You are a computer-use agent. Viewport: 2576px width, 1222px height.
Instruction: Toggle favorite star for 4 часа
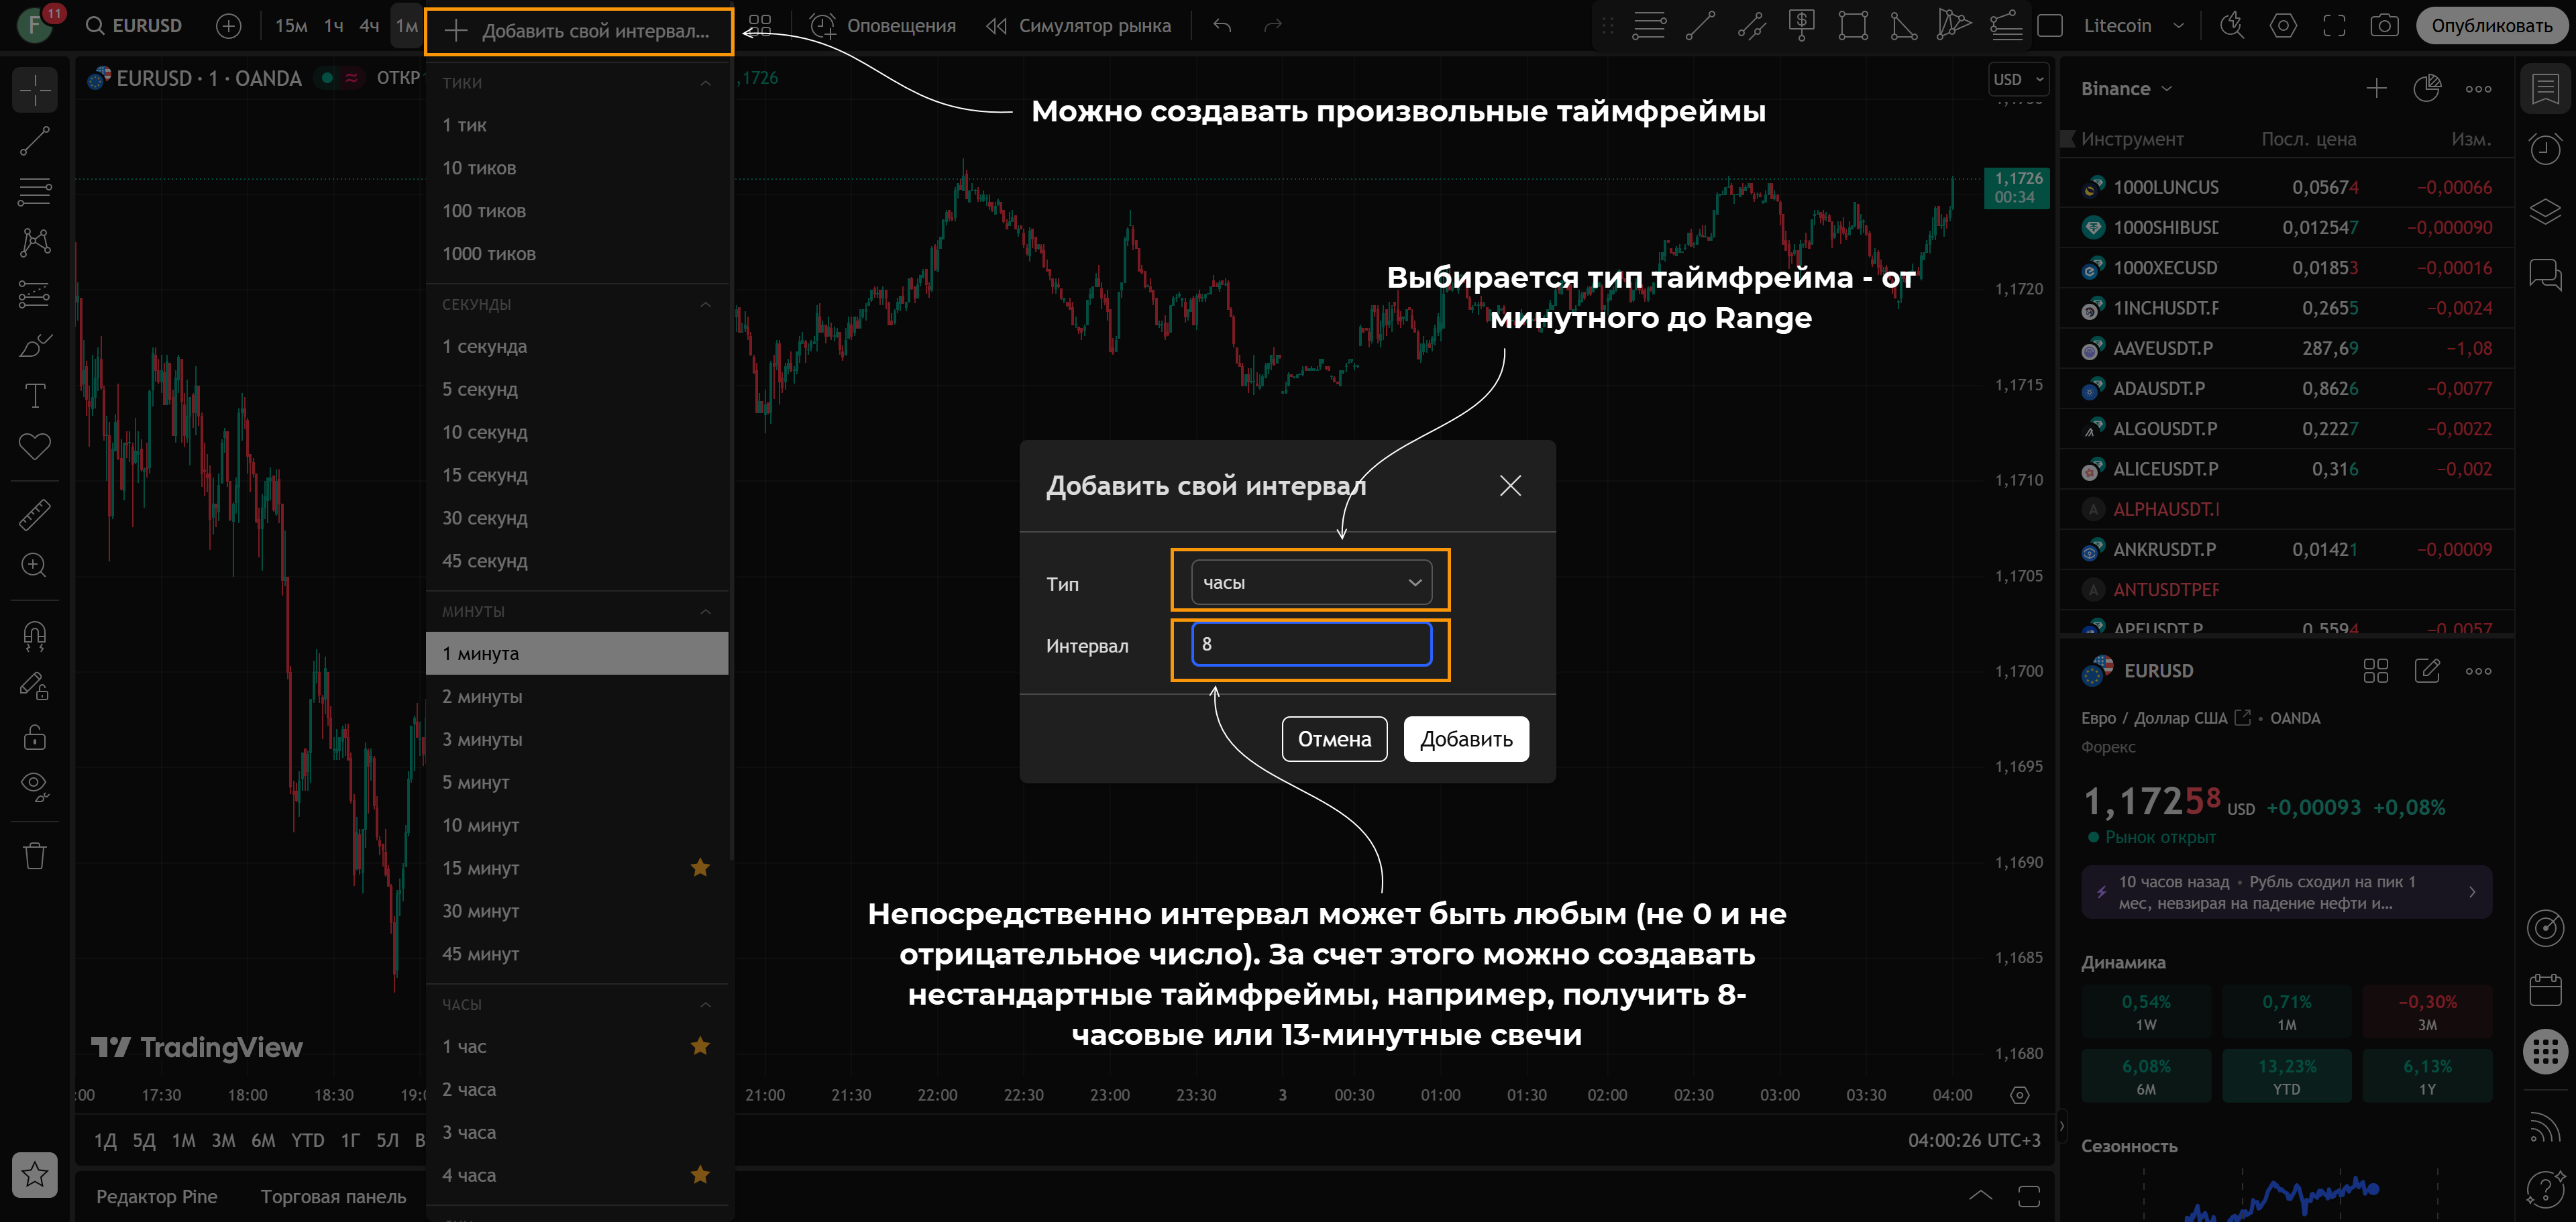pyautogui.click(x=700, y=1175)
